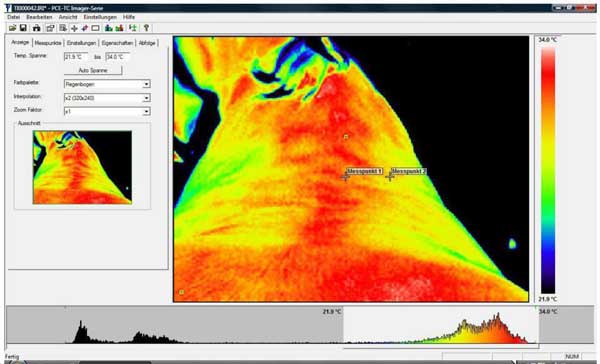Click the save floppy disk icon
The width and height of the screenshot is (600, 364).
23,28
